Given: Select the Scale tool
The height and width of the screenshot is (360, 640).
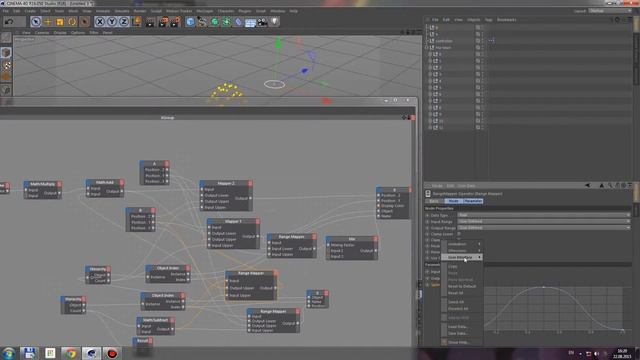Looking at the screenshot, I should [x=60, y=22].
